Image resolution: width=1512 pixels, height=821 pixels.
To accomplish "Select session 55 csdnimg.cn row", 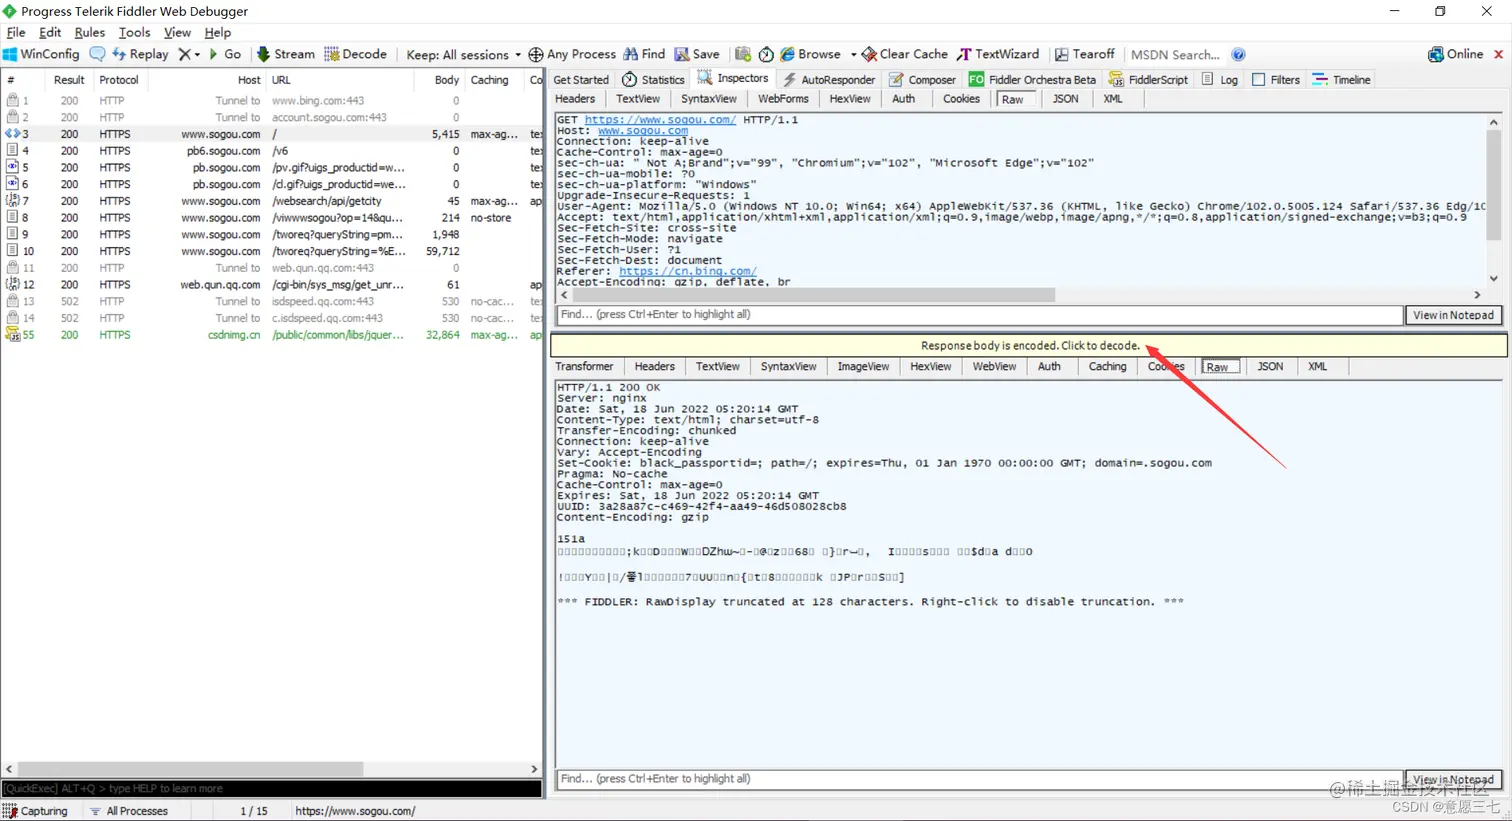I will [x=272, y=335].
